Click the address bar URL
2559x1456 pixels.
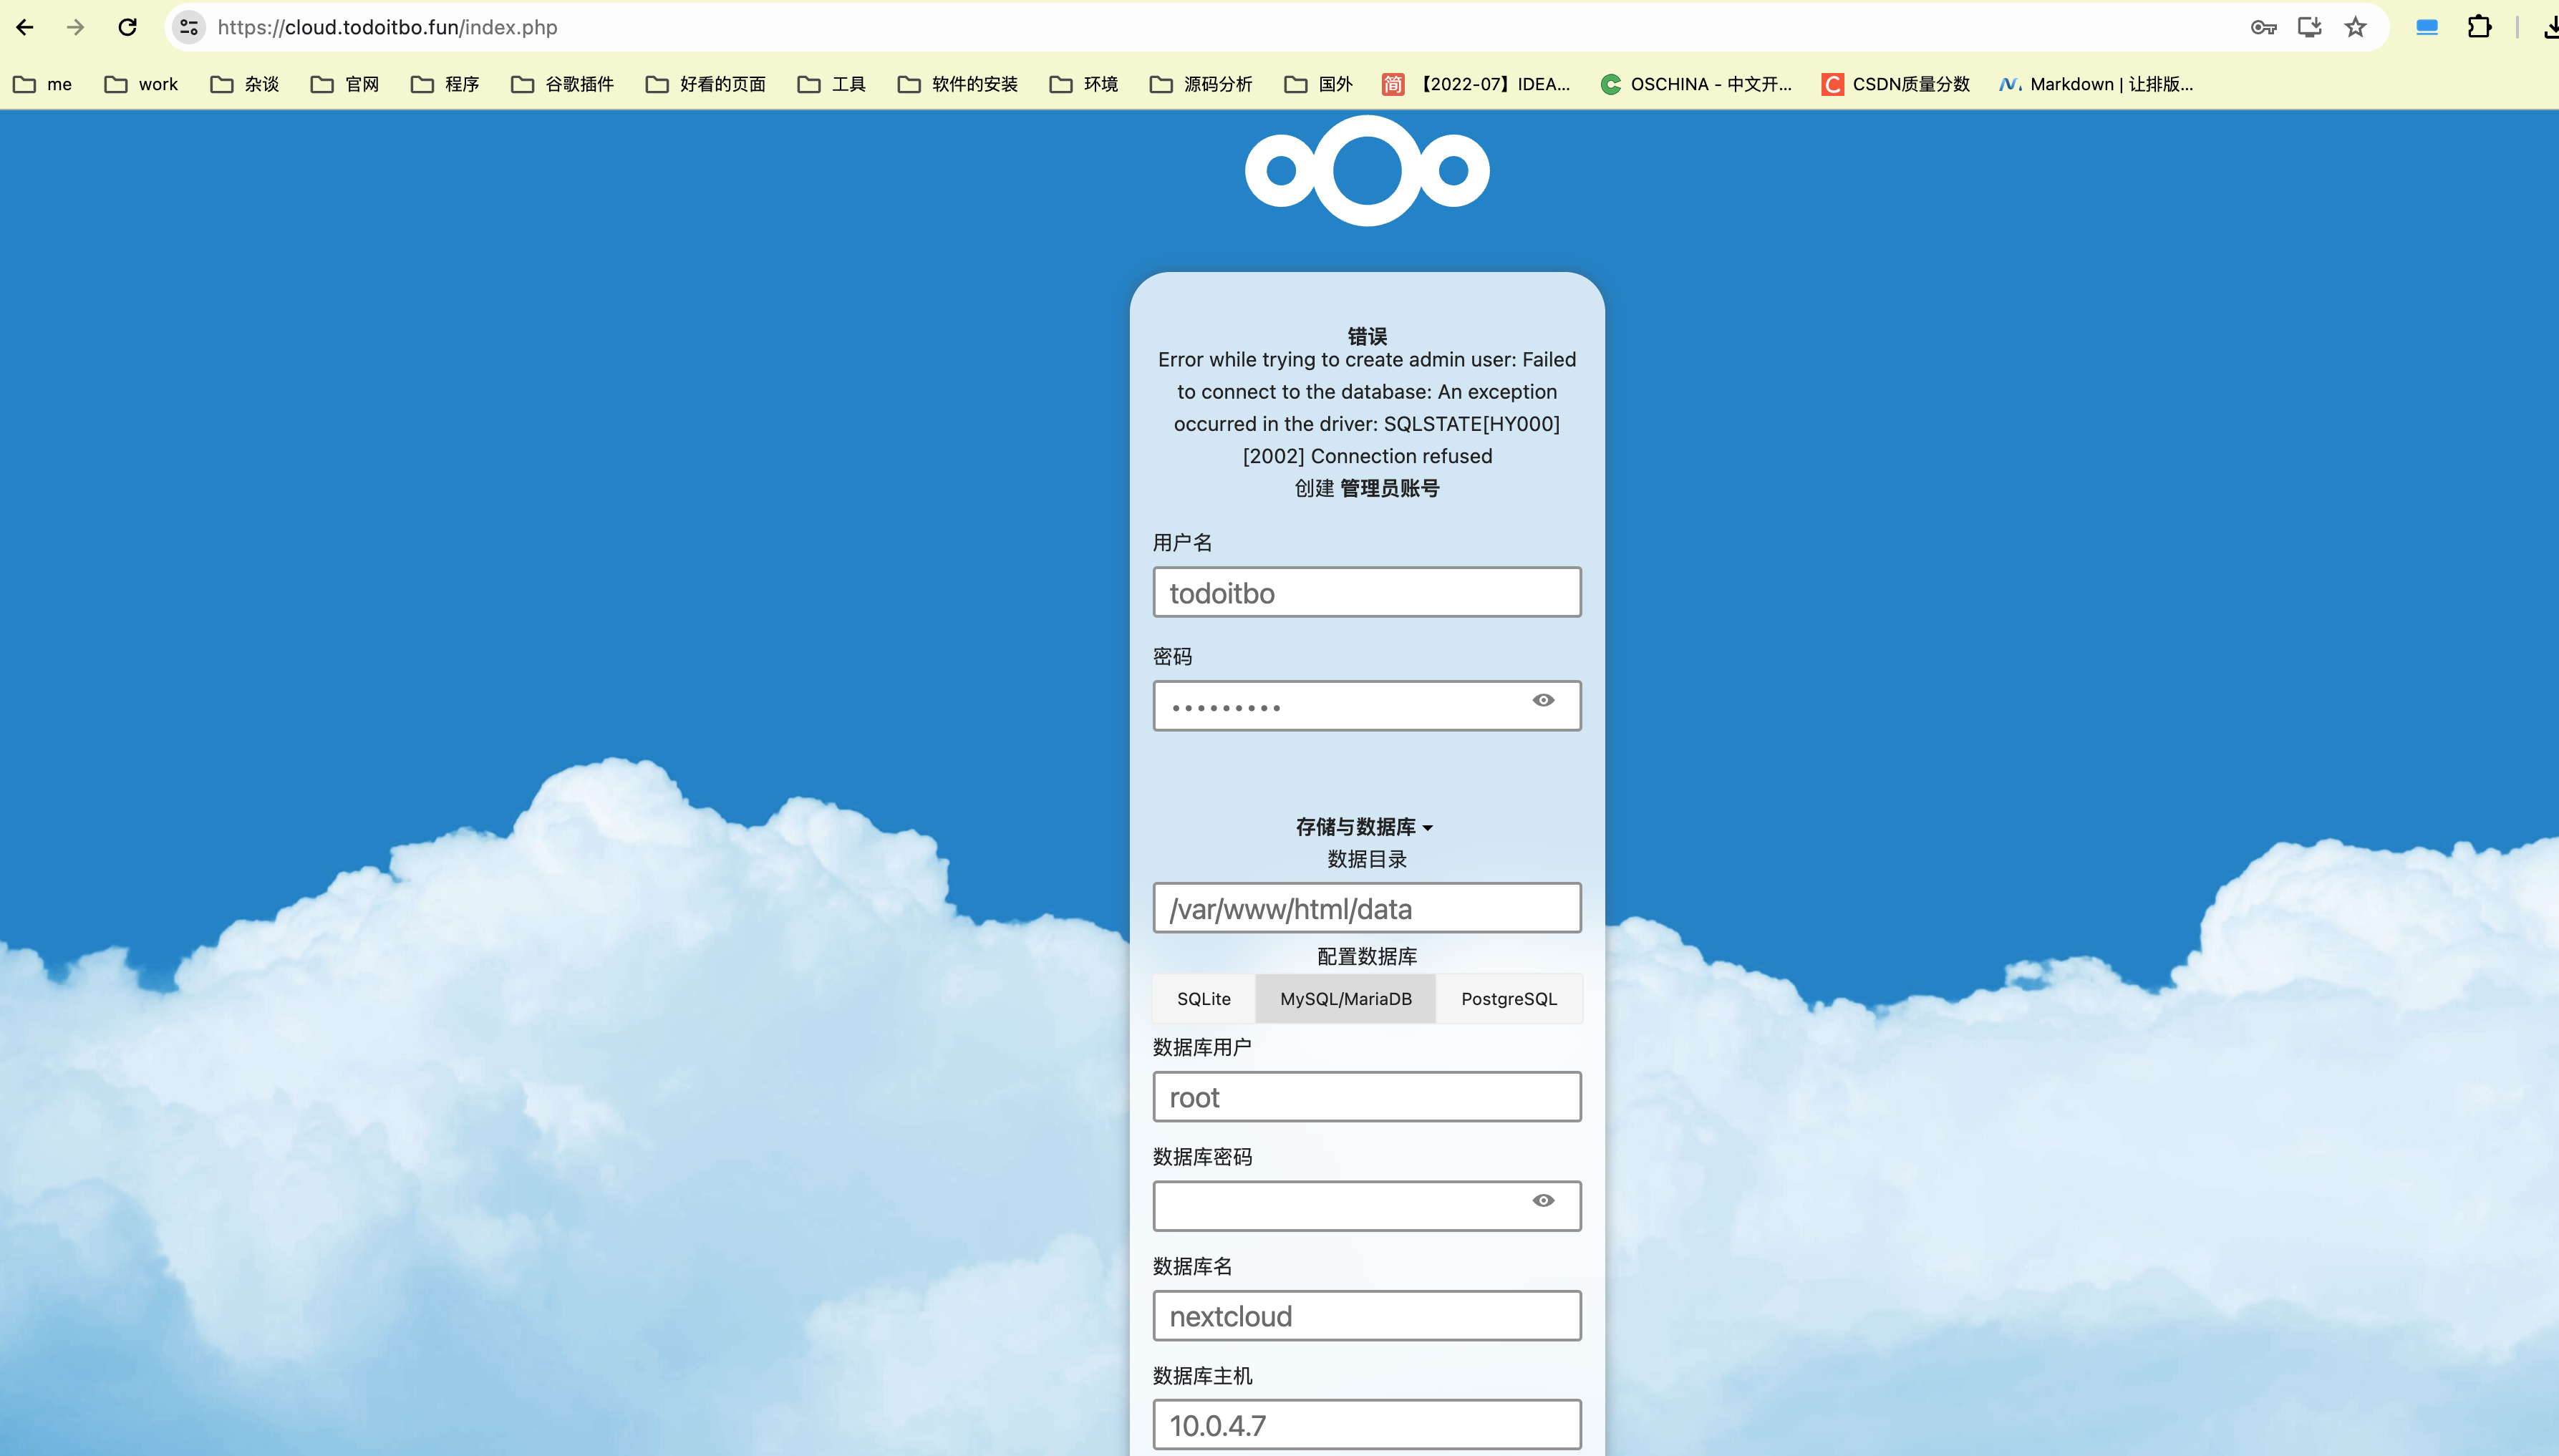tap(388, 27)
